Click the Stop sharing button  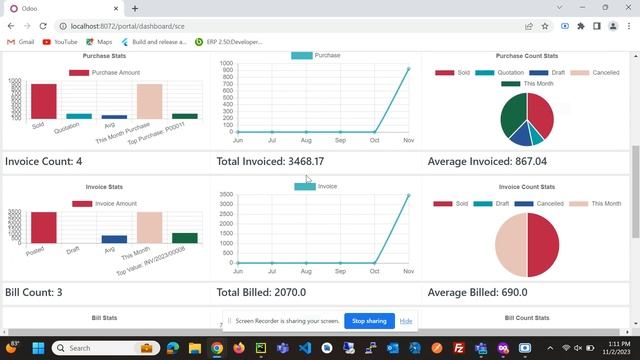369,321
